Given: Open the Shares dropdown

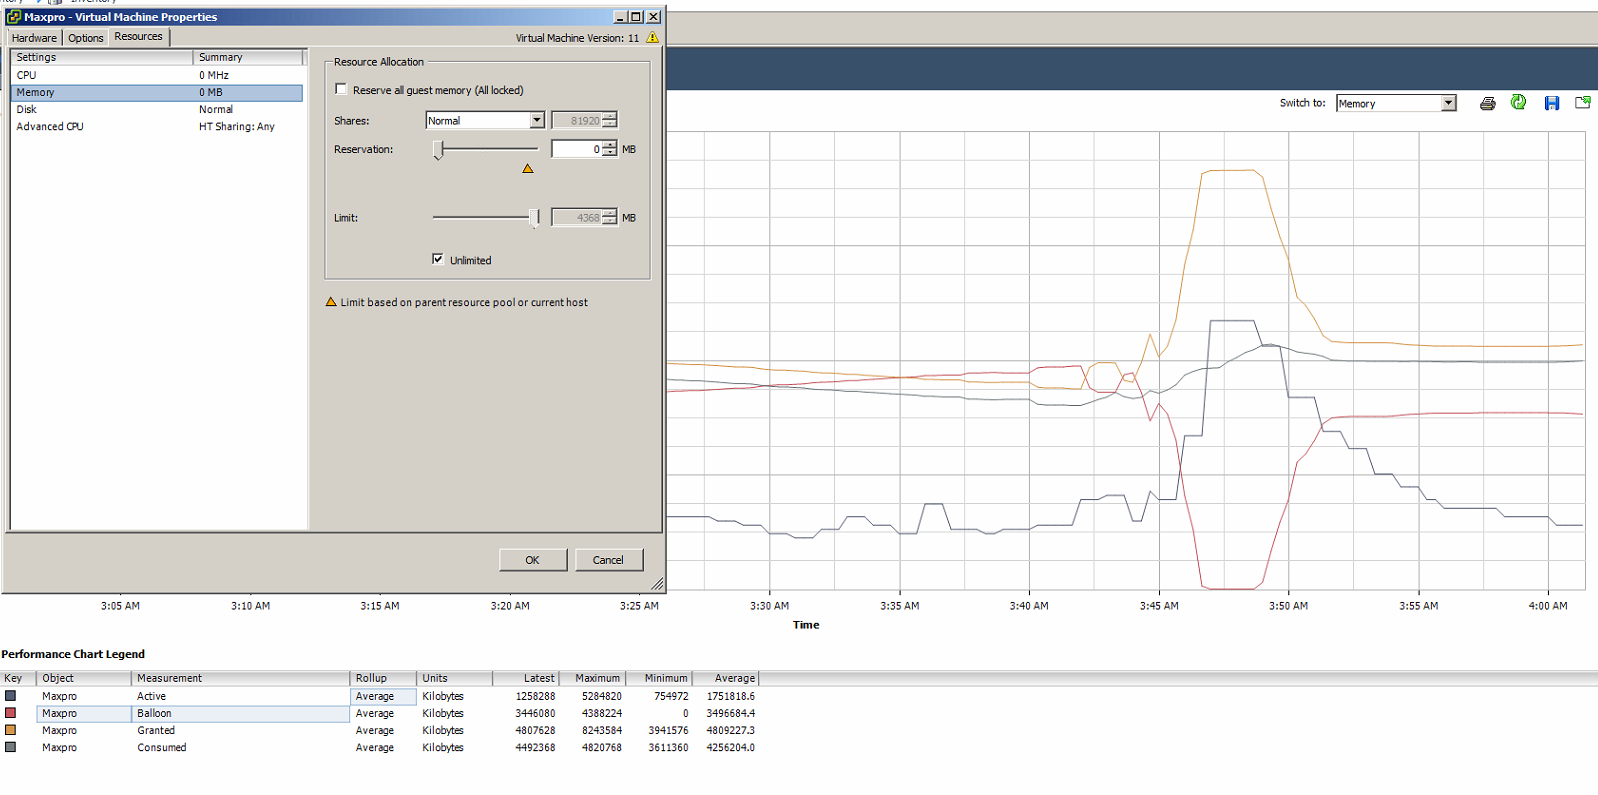Looking at the screenshot, I should tap(536, 120).
